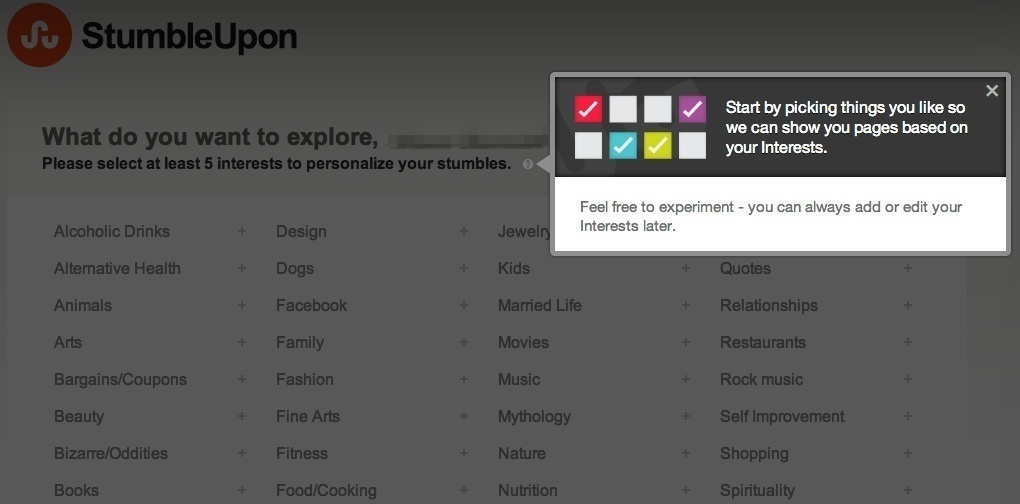Screen dimensions: 1020x504
Task: Add Kids with its plus icon
Action: point(686,268)
